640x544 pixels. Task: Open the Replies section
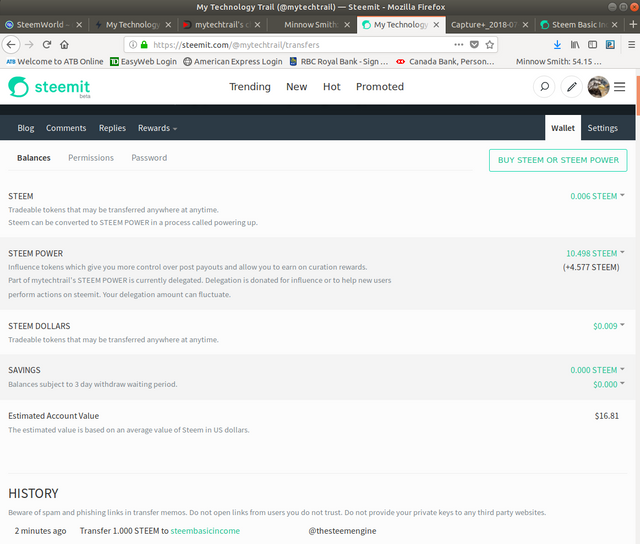pyautogui.click(x=112, y=128)
